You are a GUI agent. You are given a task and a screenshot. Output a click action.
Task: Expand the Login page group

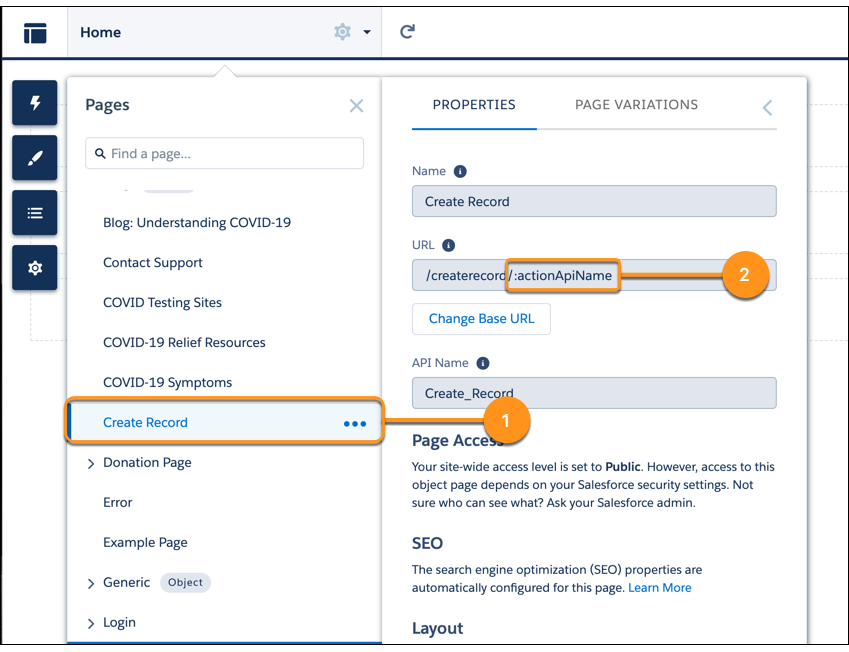pos(91,623)
